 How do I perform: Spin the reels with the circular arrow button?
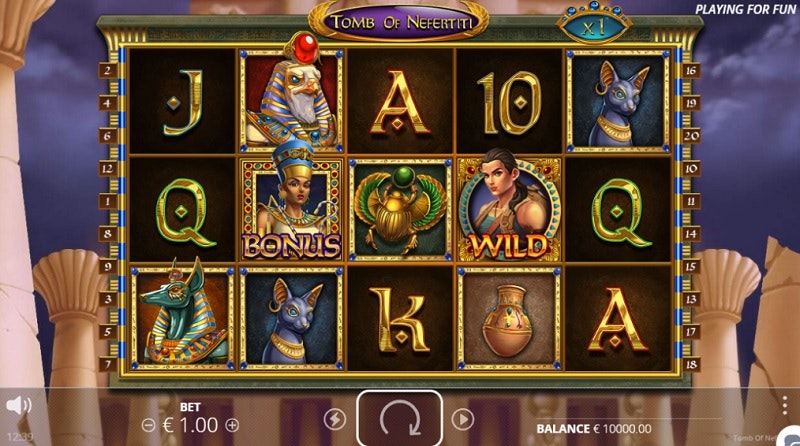pyautogui.click(x=399, y=418)
